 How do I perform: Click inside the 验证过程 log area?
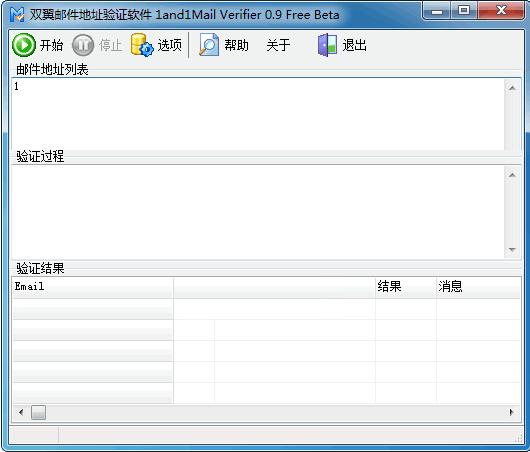(258, 212)
